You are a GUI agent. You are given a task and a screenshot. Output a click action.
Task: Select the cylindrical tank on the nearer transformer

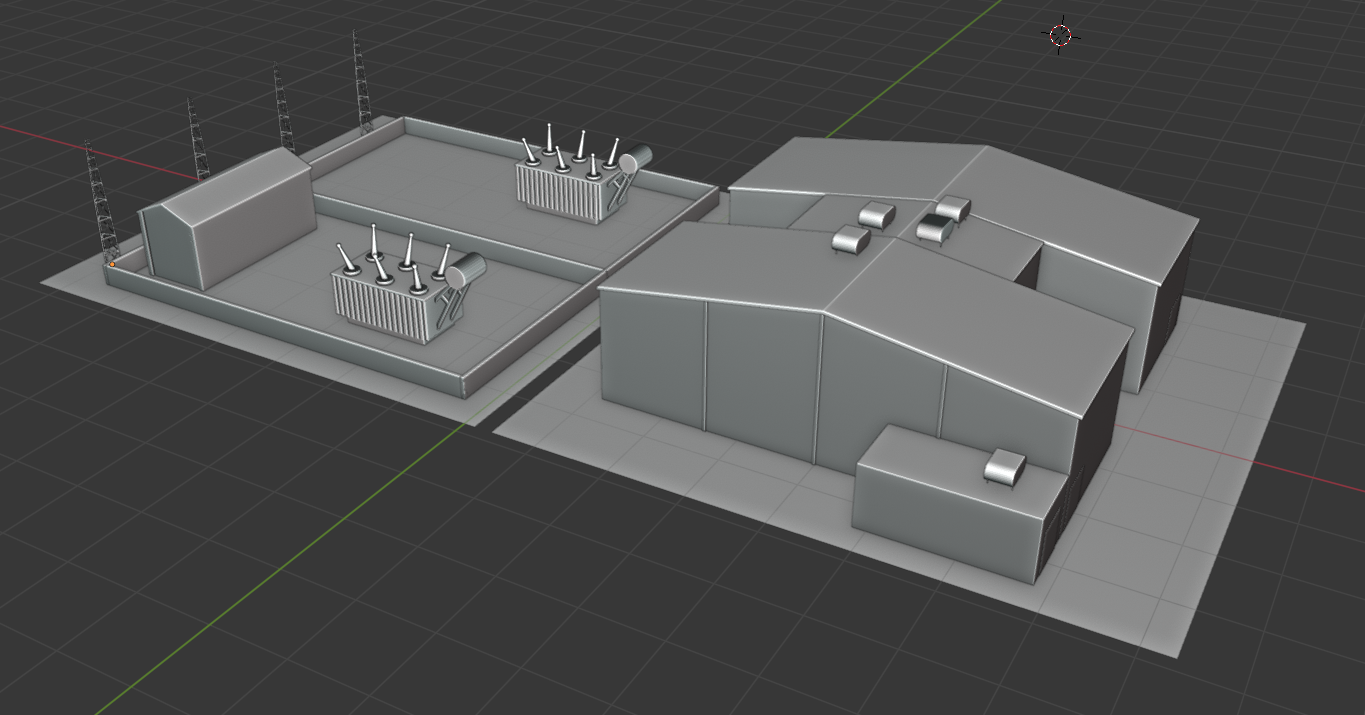(466, 270)
